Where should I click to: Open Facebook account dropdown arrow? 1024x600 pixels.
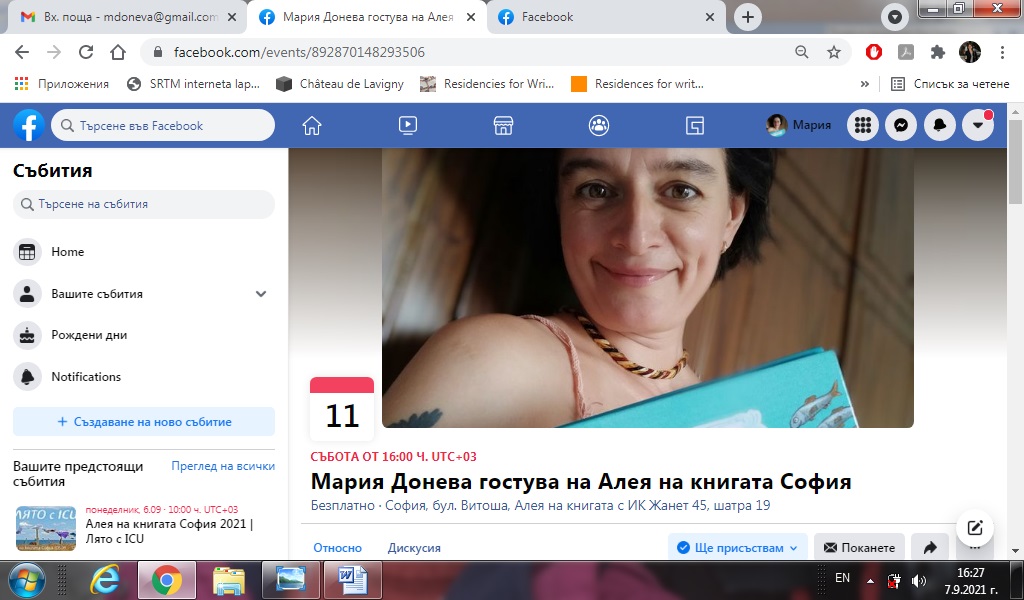coord(977,125)
